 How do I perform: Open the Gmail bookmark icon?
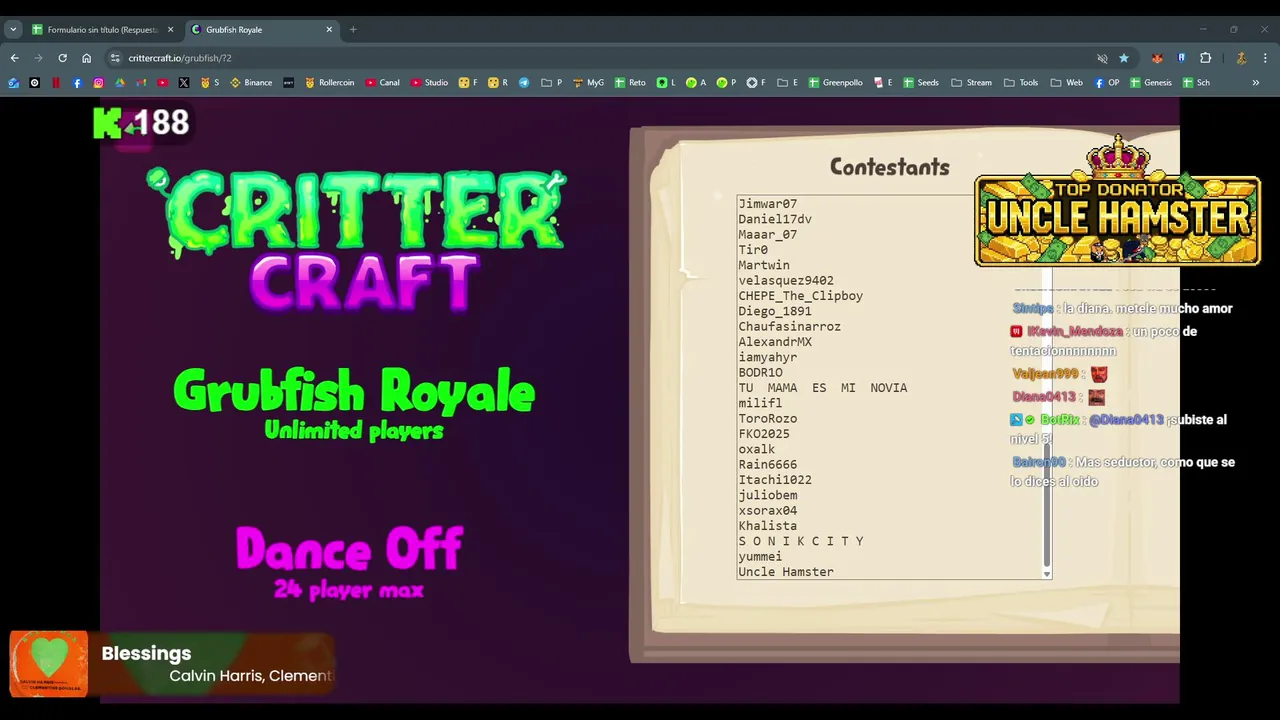click(141, 83)
